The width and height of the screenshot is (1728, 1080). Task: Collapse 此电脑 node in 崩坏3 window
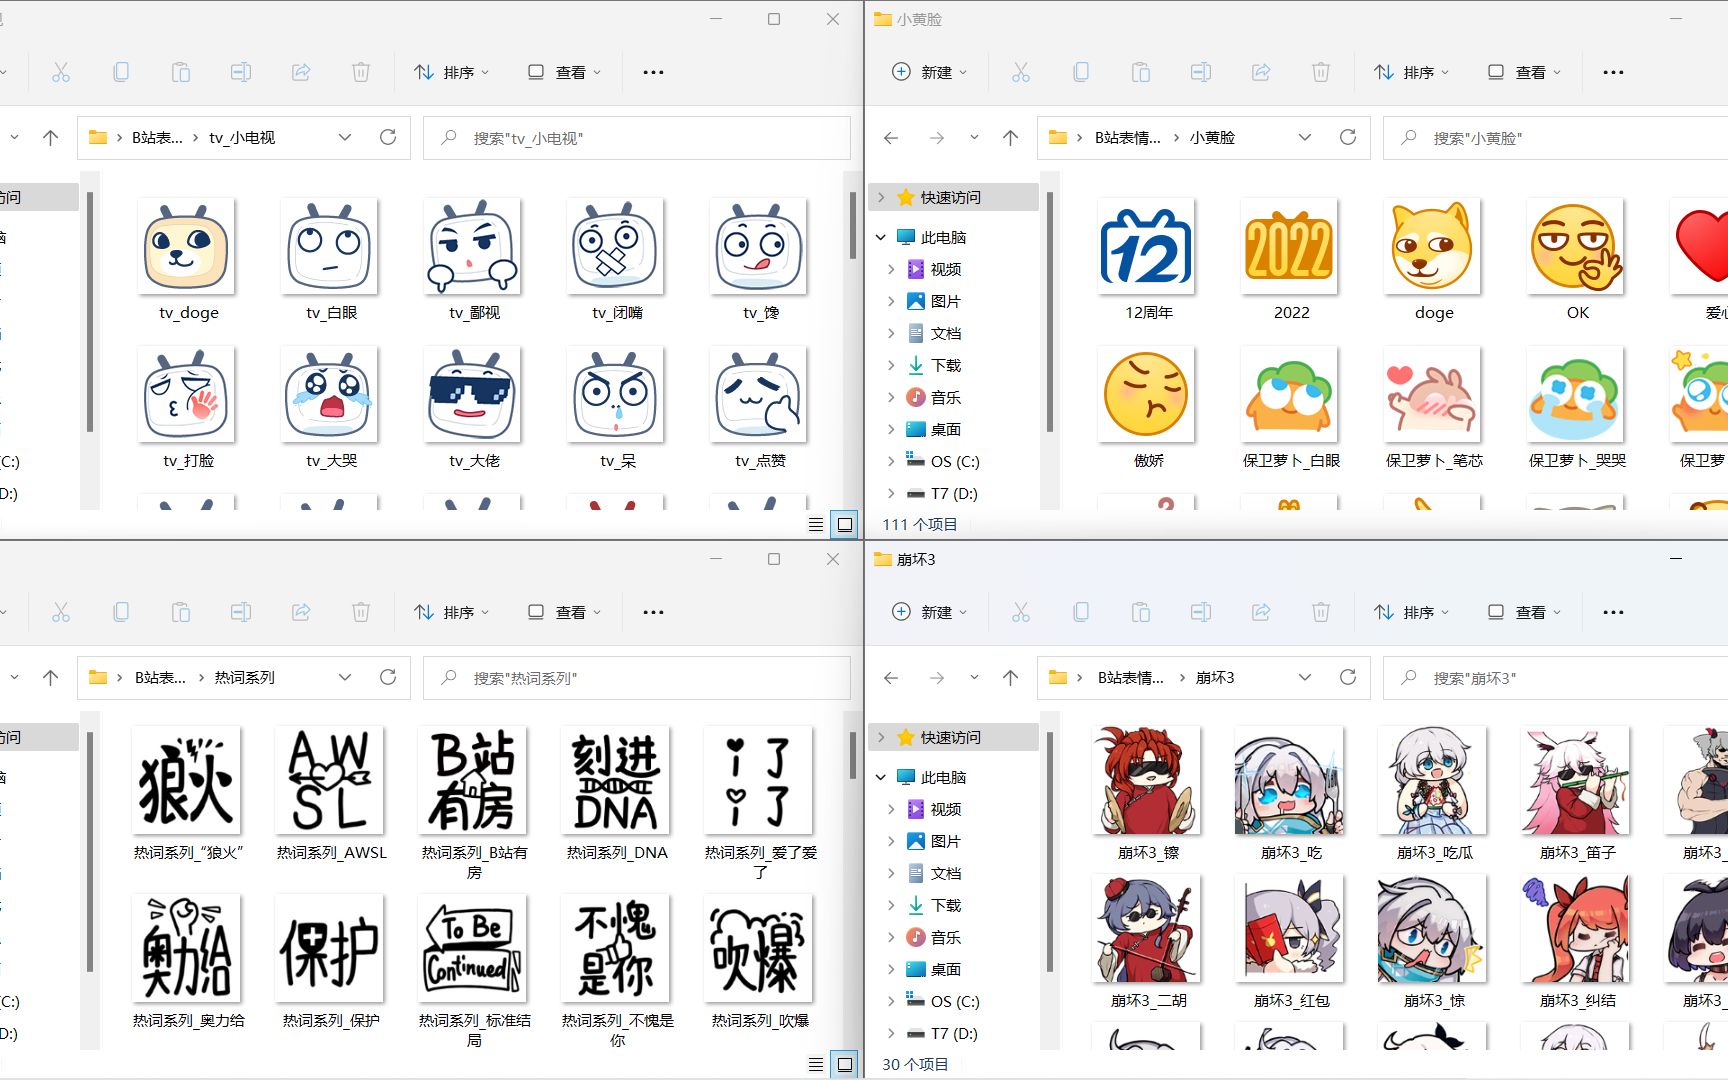point(881,777)
